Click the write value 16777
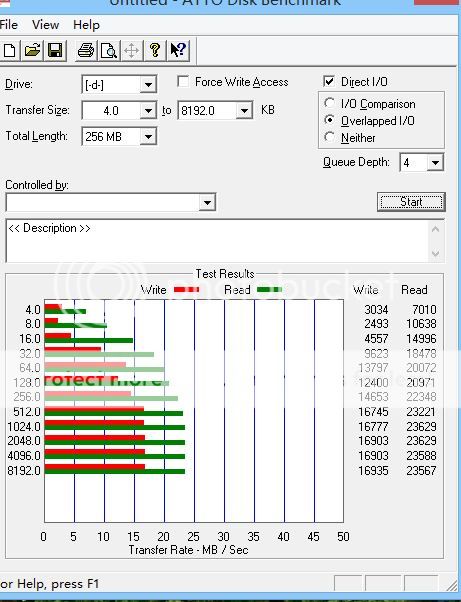 [x=373, y=427]
